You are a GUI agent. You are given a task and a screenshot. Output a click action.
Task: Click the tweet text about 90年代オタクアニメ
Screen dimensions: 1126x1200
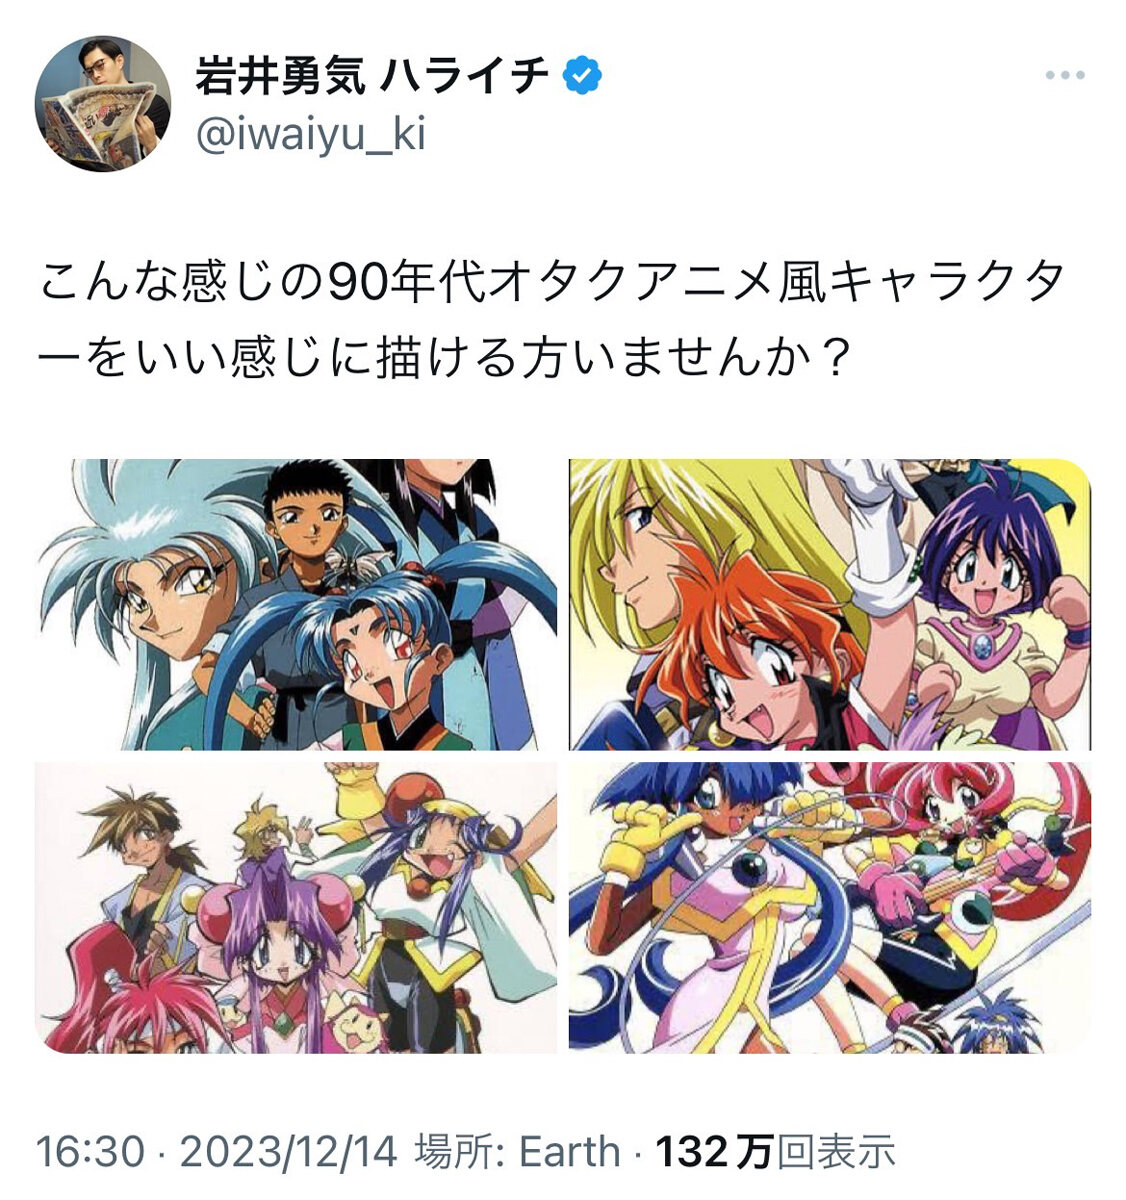(552, 320)
